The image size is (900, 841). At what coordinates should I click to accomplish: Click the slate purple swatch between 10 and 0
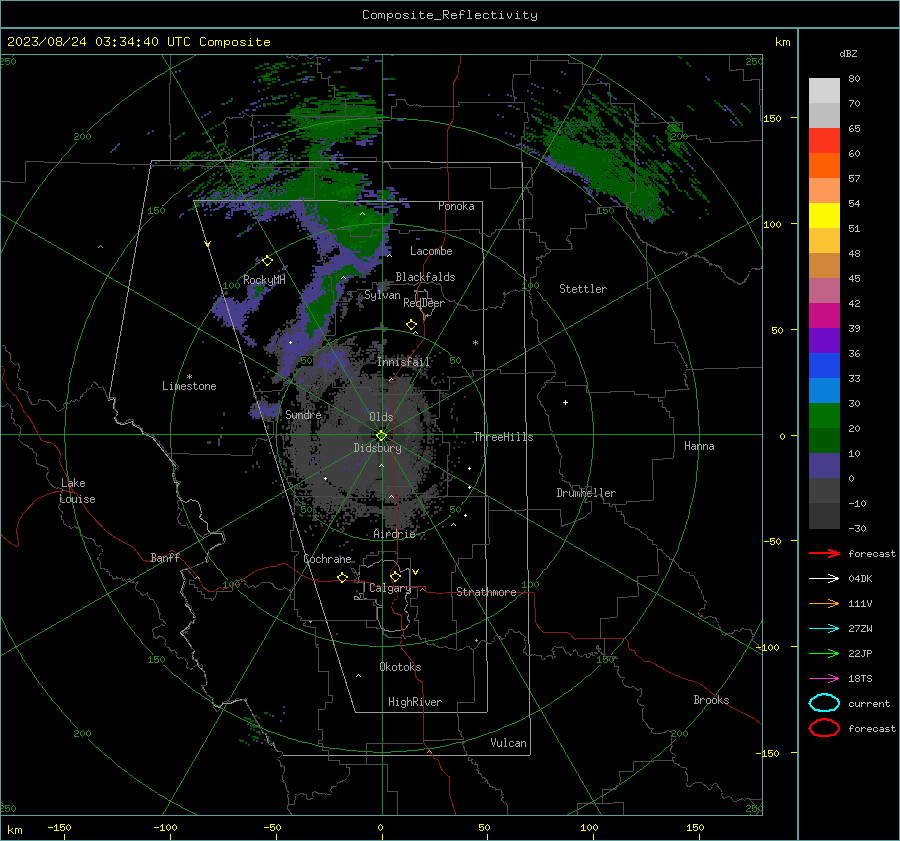coord(824,466)
